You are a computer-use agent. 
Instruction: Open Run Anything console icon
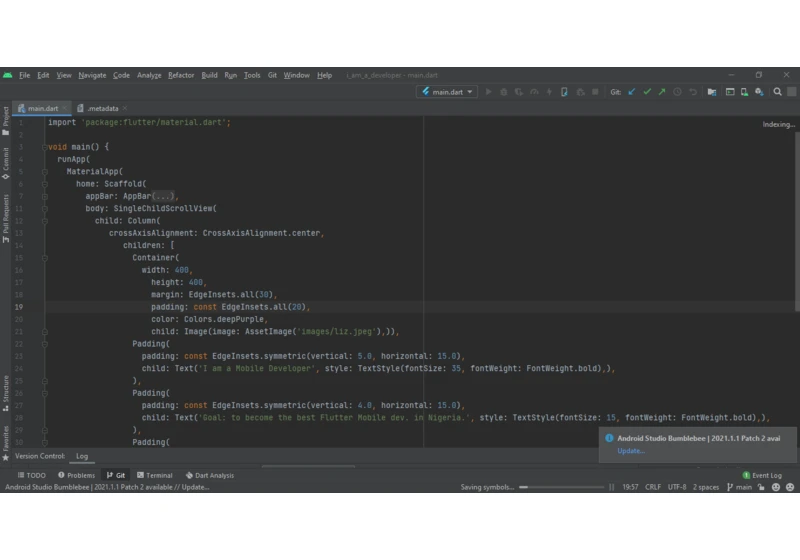tap(730, 92)
